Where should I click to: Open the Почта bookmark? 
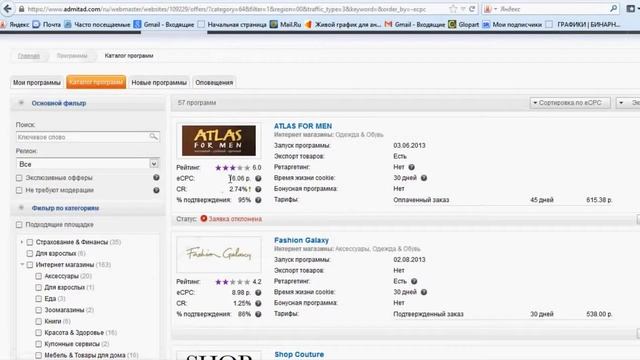[47, 24]
